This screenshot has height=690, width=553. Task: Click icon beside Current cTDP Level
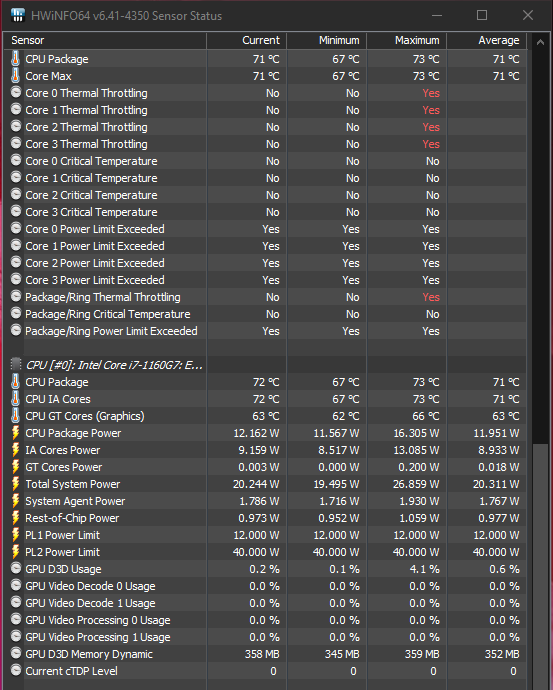[16, 671]
